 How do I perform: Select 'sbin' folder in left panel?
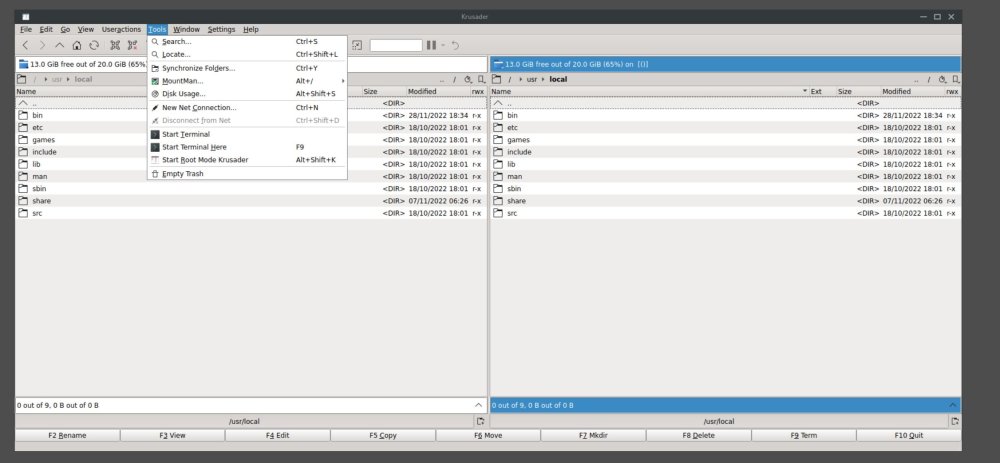point(251,189)
